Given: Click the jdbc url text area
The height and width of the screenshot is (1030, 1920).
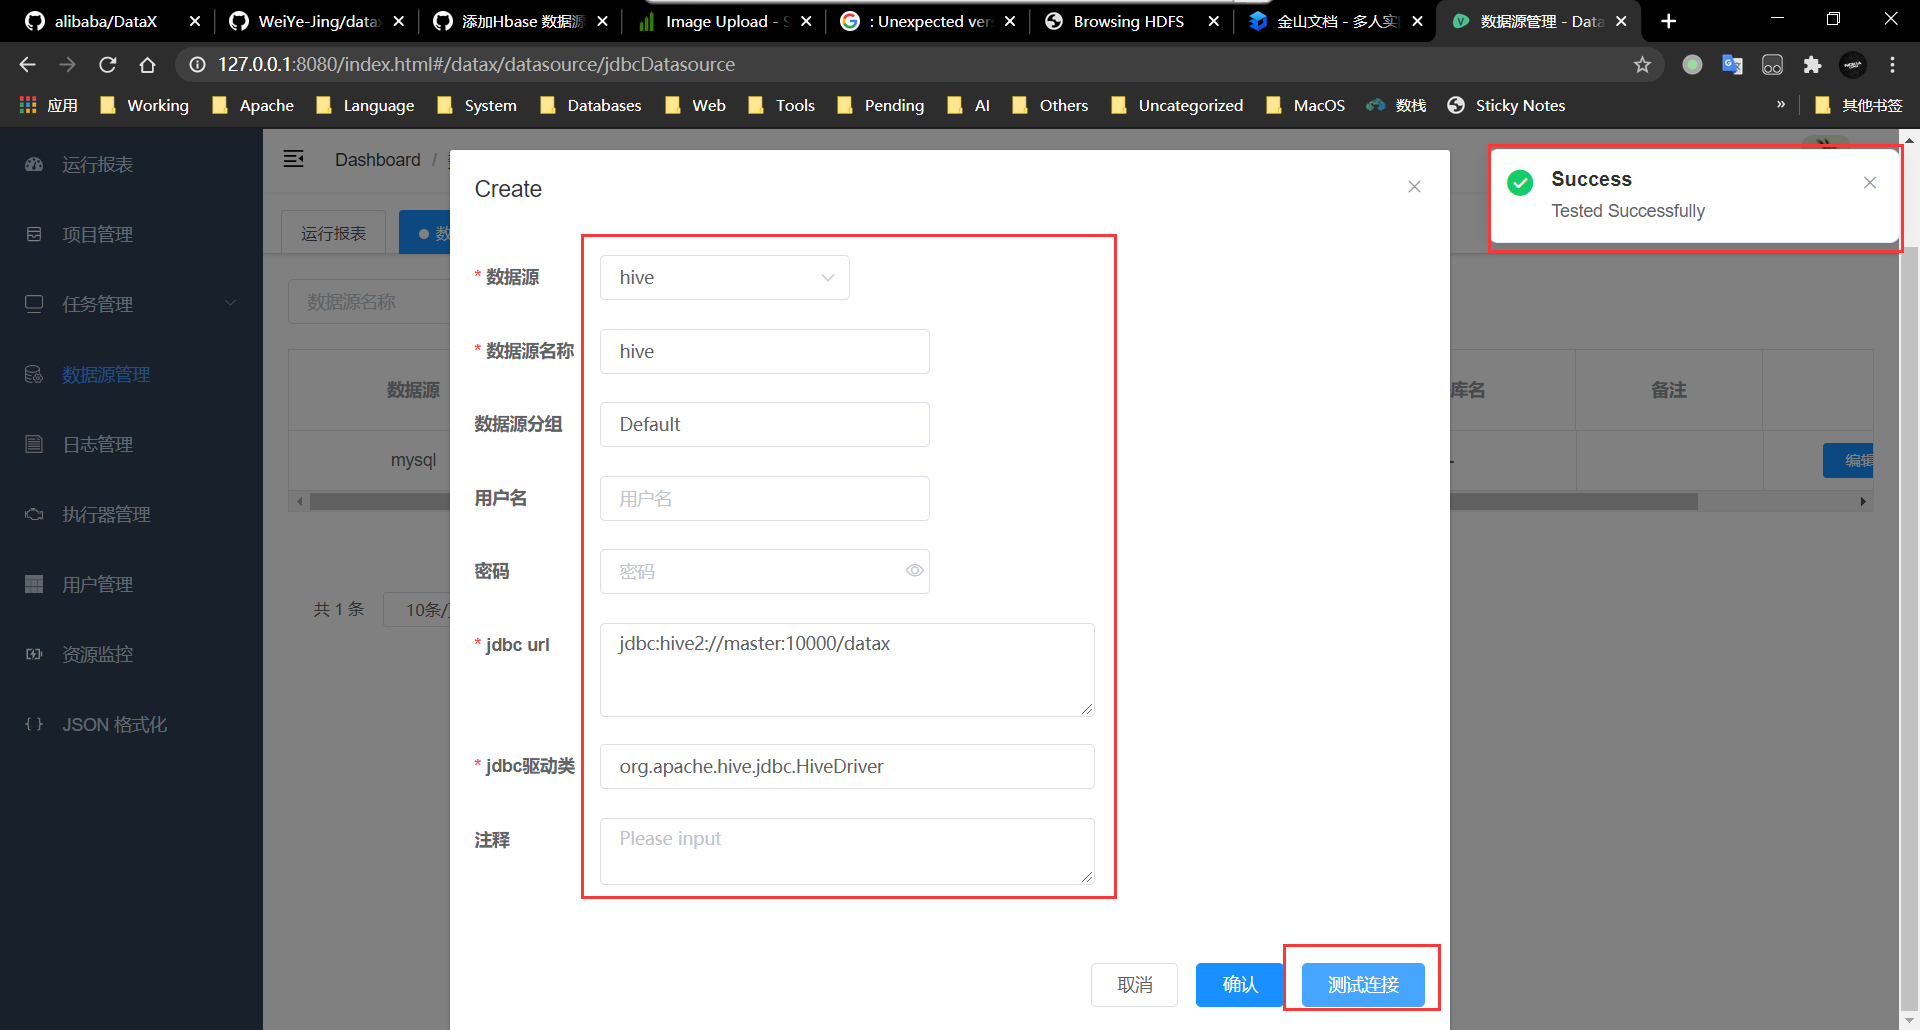Looking at the screenshot, I should (847, 670).
